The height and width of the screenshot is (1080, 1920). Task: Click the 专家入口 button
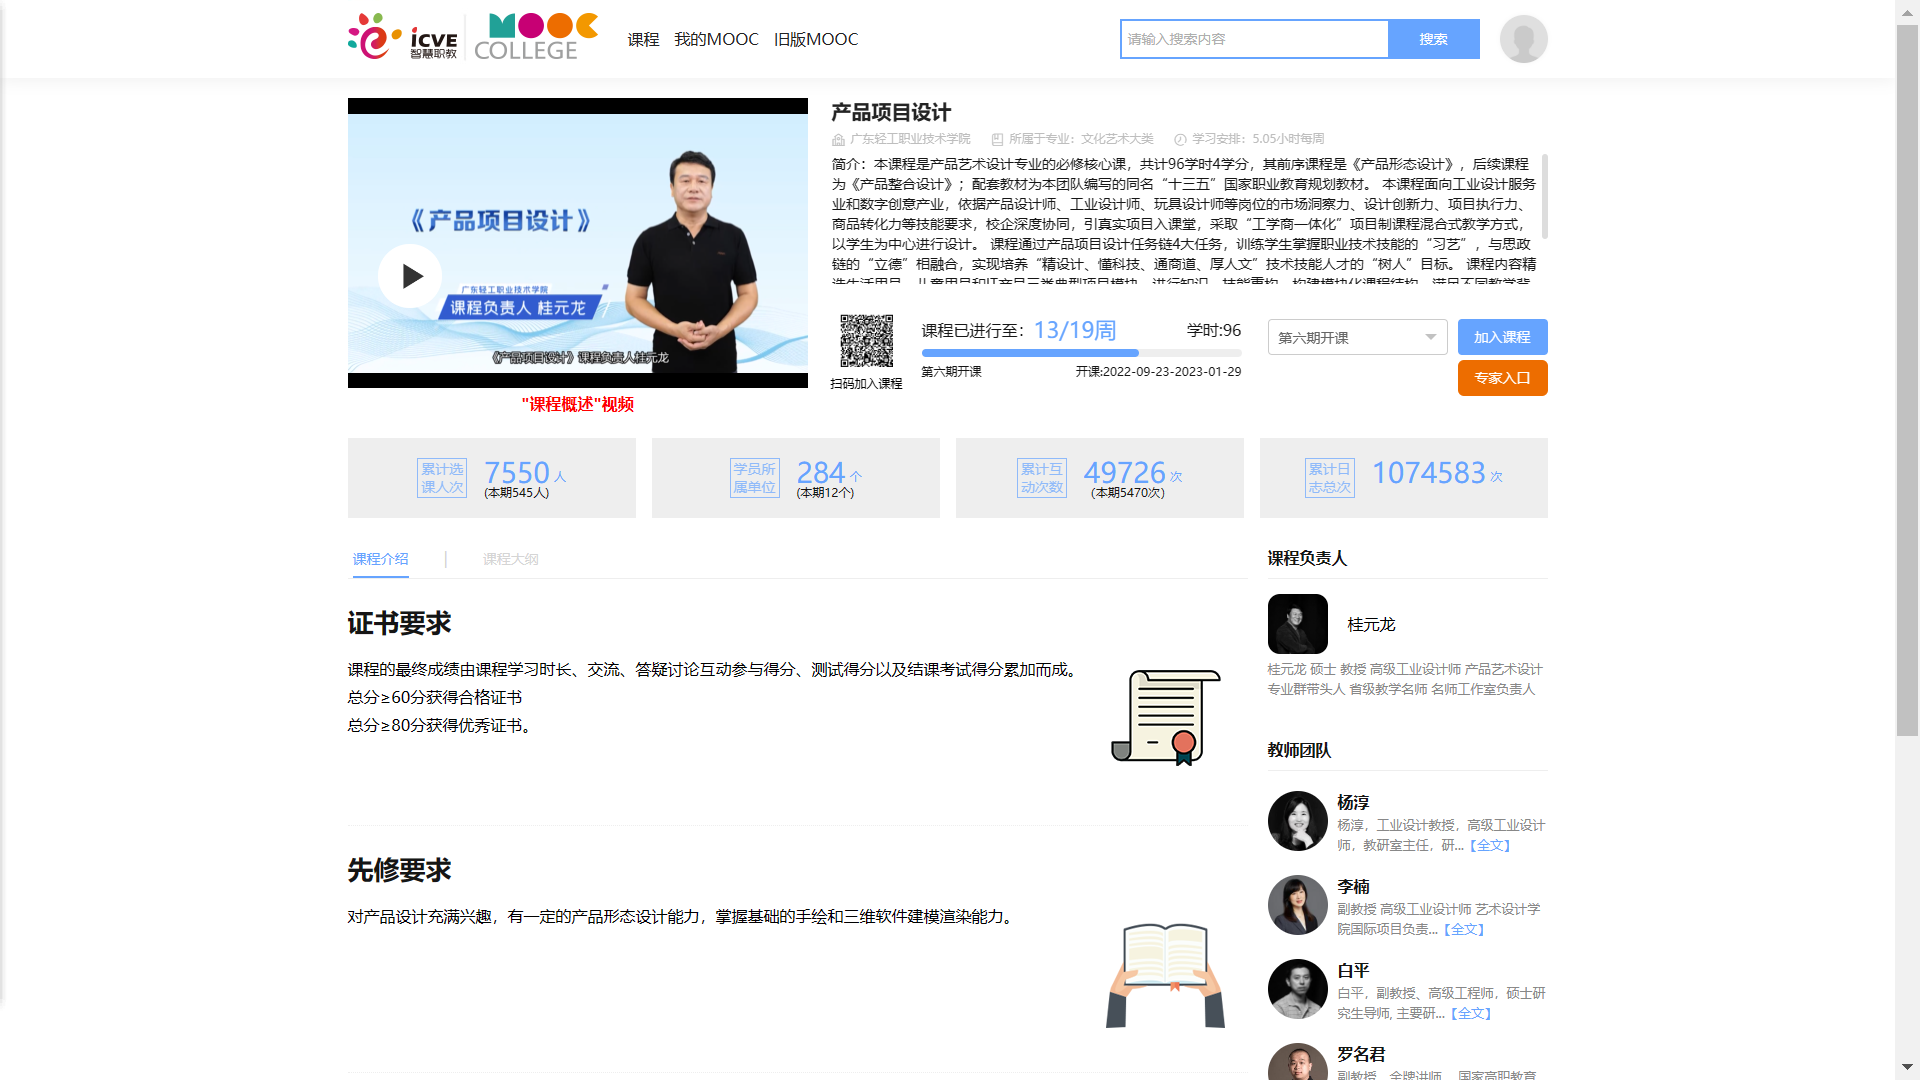[1502, 377]
